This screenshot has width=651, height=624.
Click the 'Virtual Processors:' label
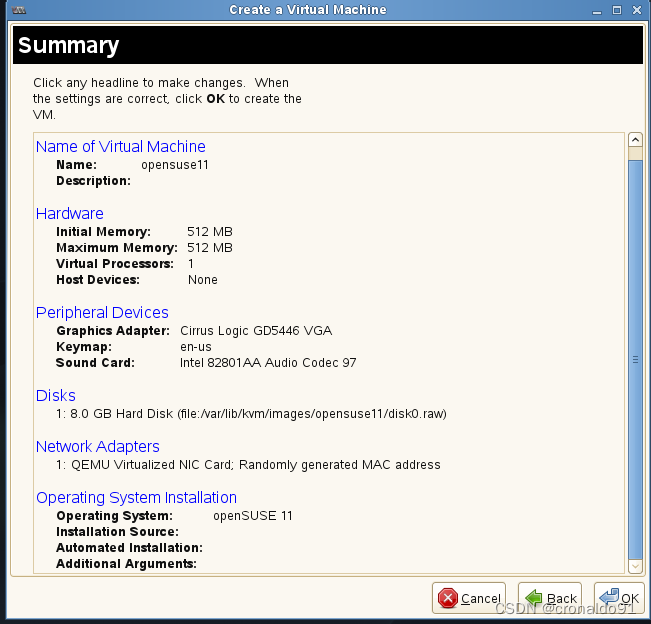pyautogui.click(x=115, y=264)
